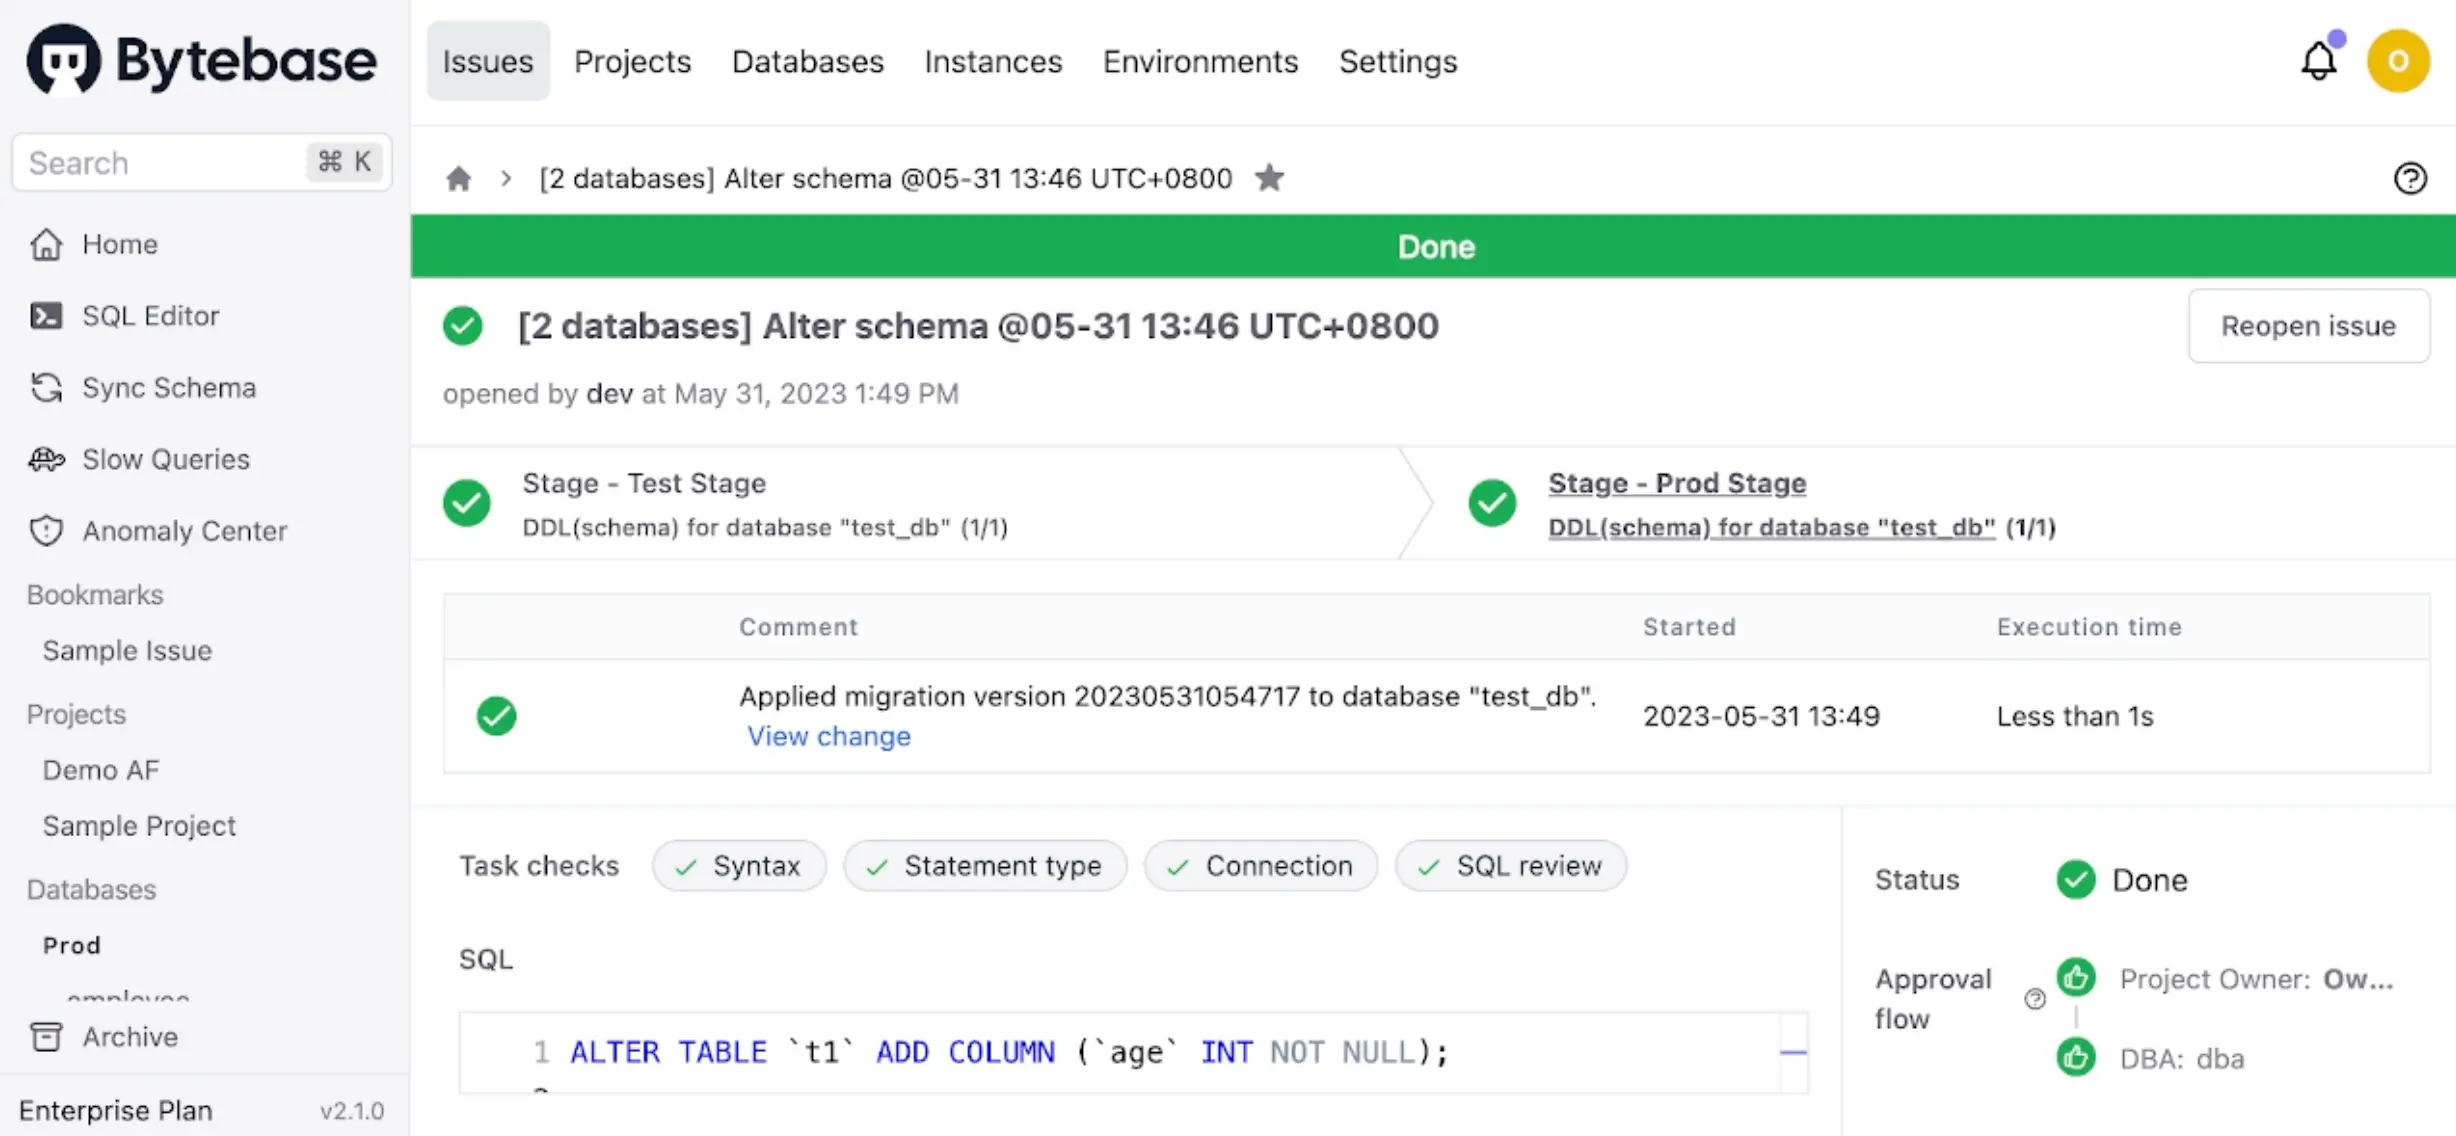The width and height of the screenshot is (2456, 1136).
Task: Select the Test Stage pipeline step
Action: [x=644, y=484]
